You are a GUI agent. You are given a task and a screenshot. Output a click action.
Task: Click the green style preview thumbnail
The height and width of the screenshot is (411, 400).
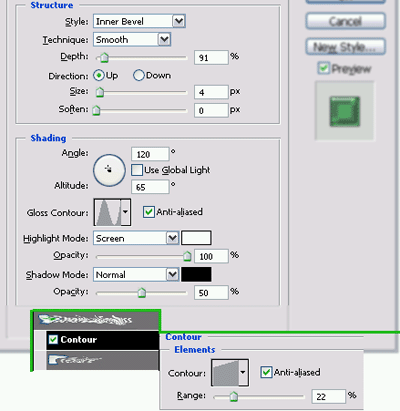tap(345, 111)
